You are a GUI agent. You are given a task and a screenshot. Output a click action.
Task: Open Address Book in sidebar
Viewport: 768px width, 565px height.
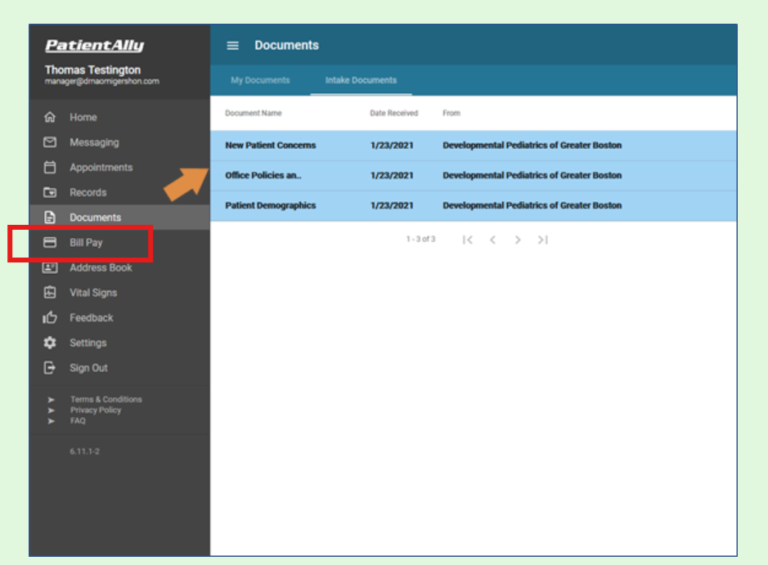[120, 267]
